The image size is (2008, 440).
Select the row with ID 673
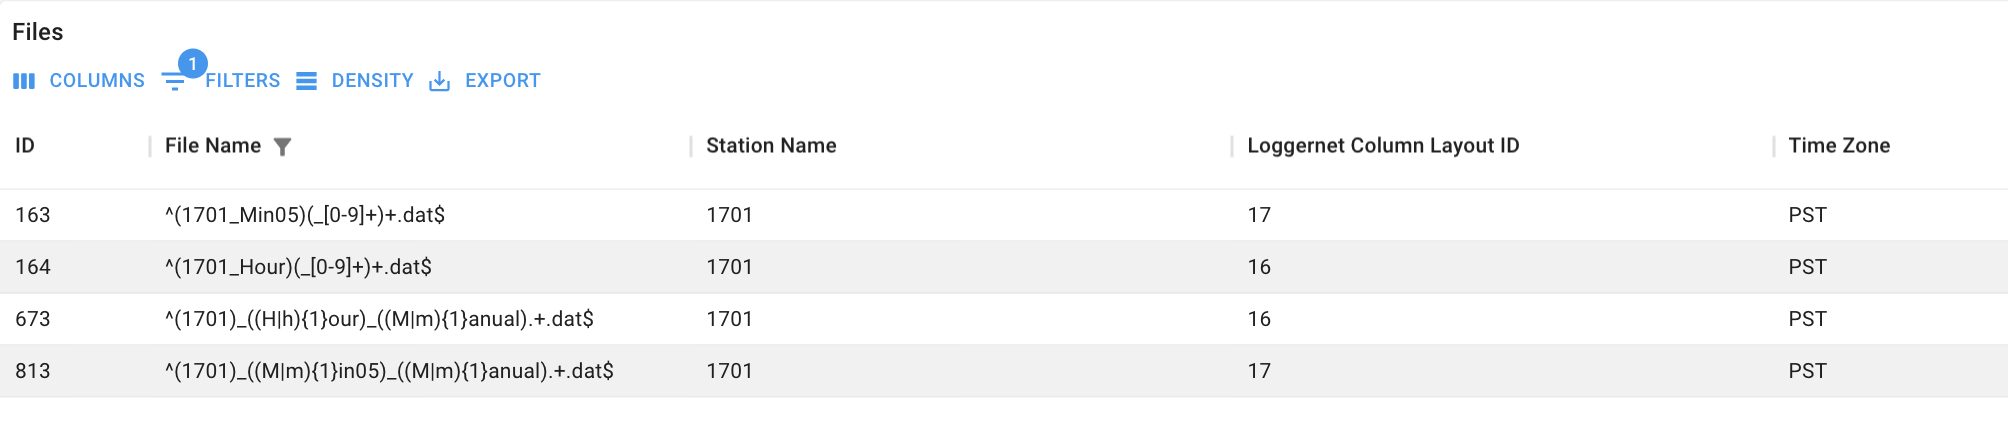pos(33,319)
